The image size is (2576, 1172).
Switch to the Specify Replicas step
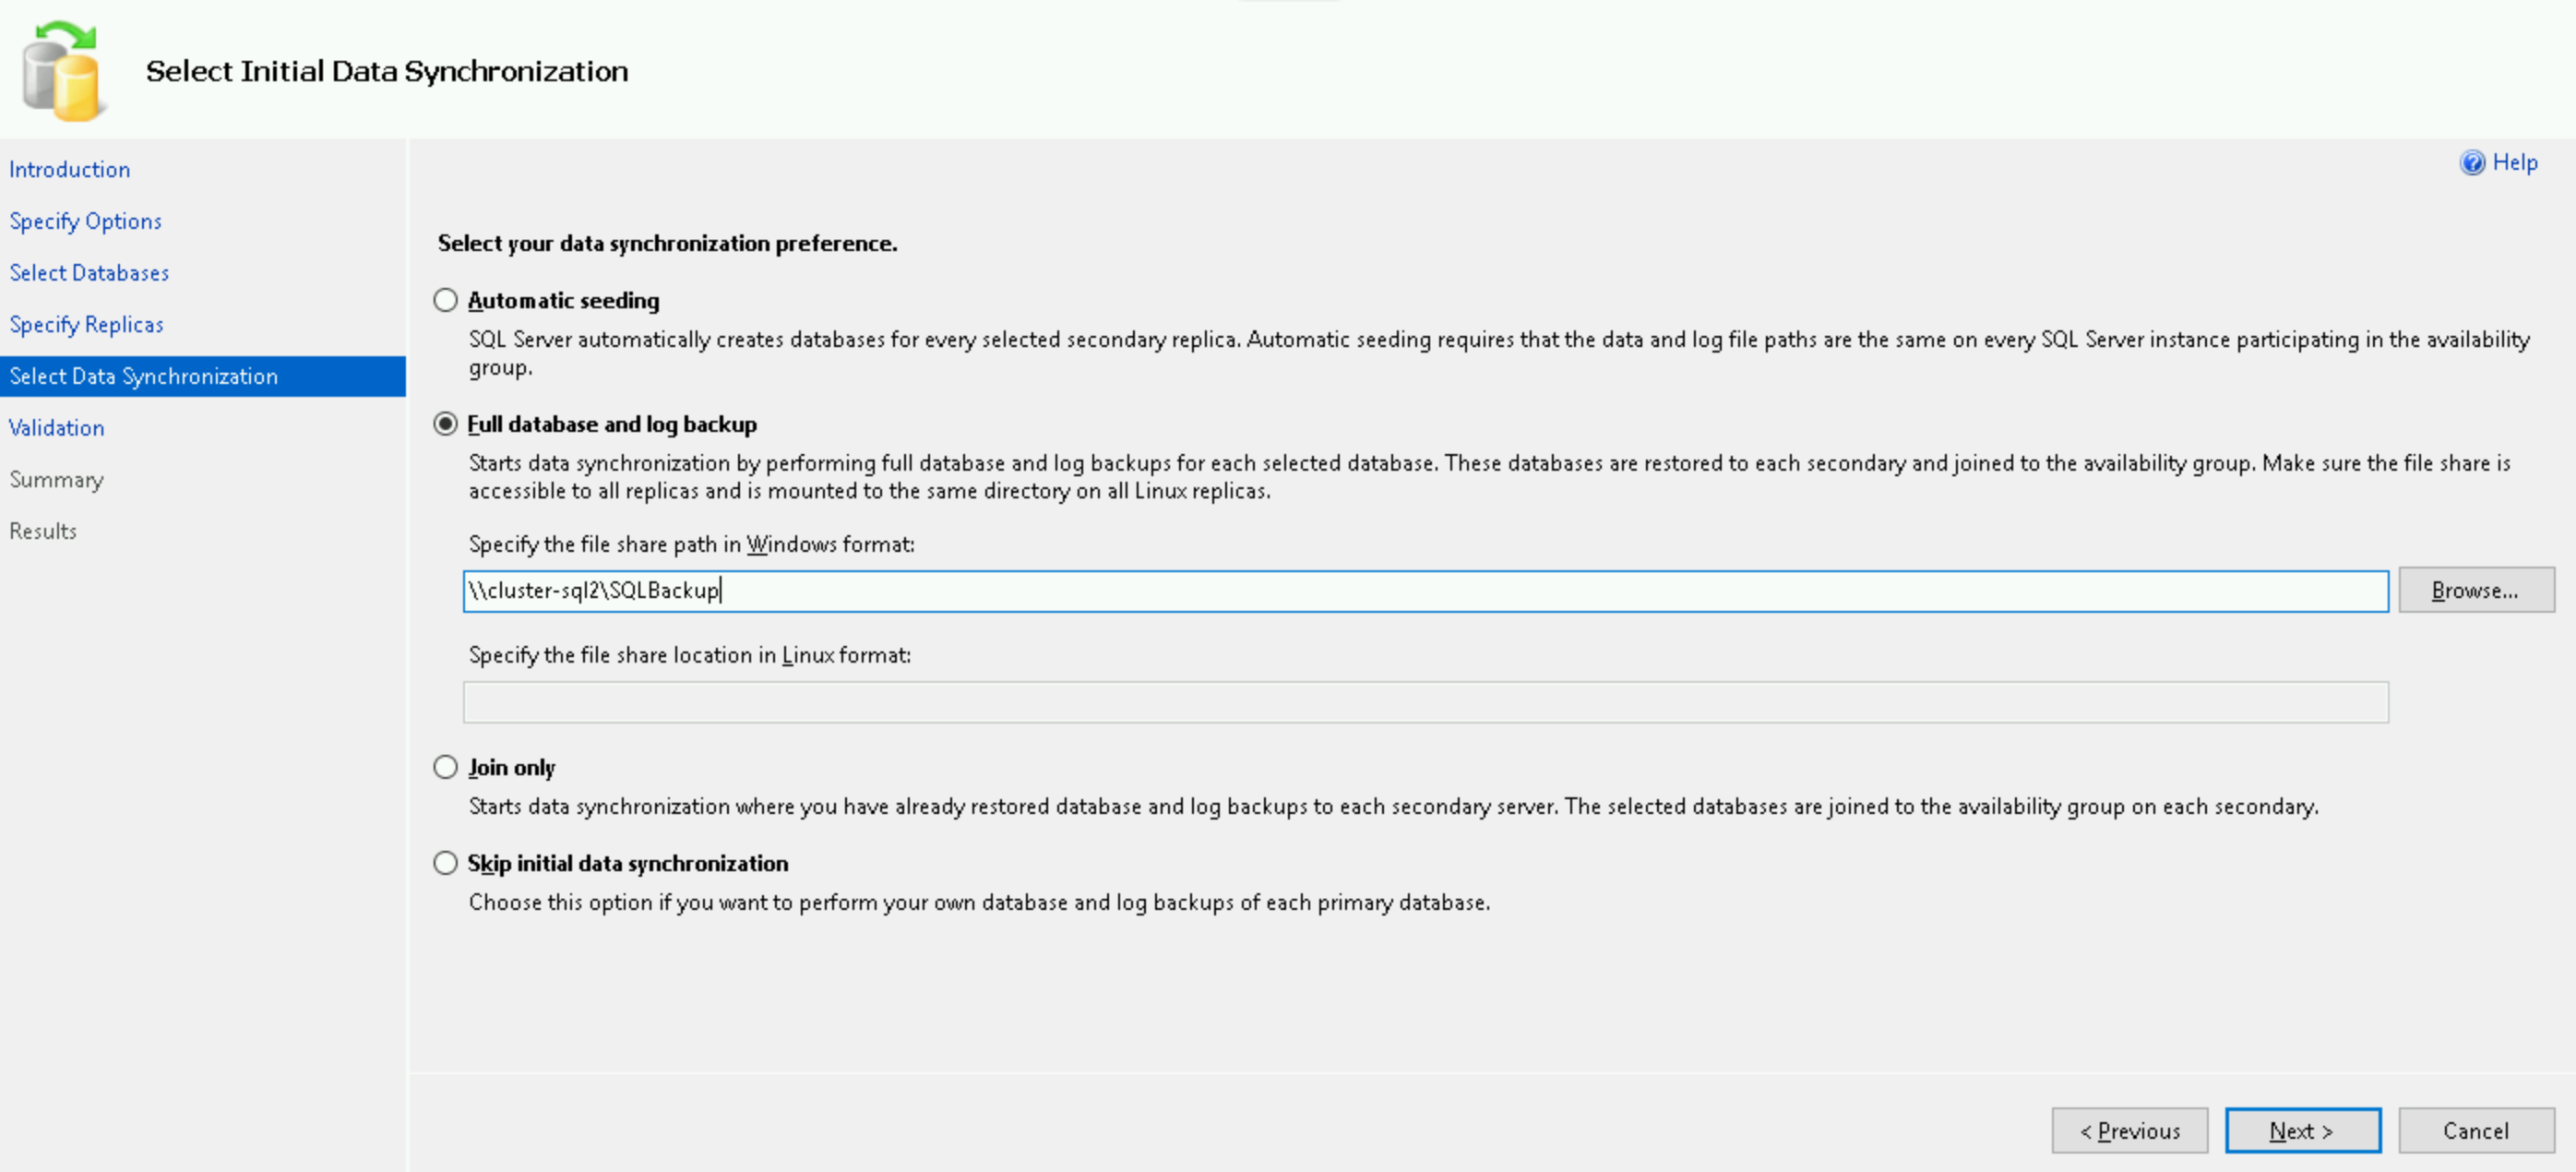(x=86, y=325)
